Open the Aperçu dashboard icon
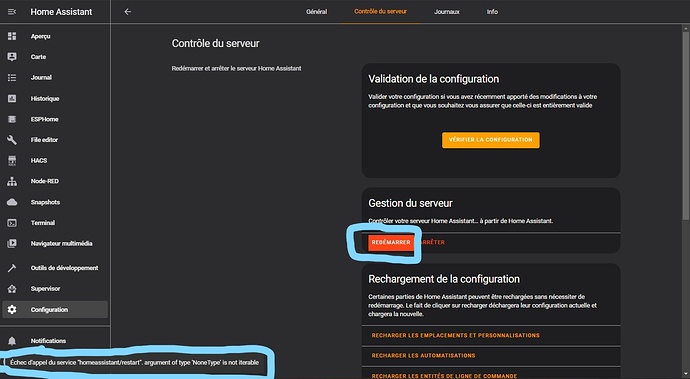The image size is (690, 379). pyautogui.click(x=12, y=36)
